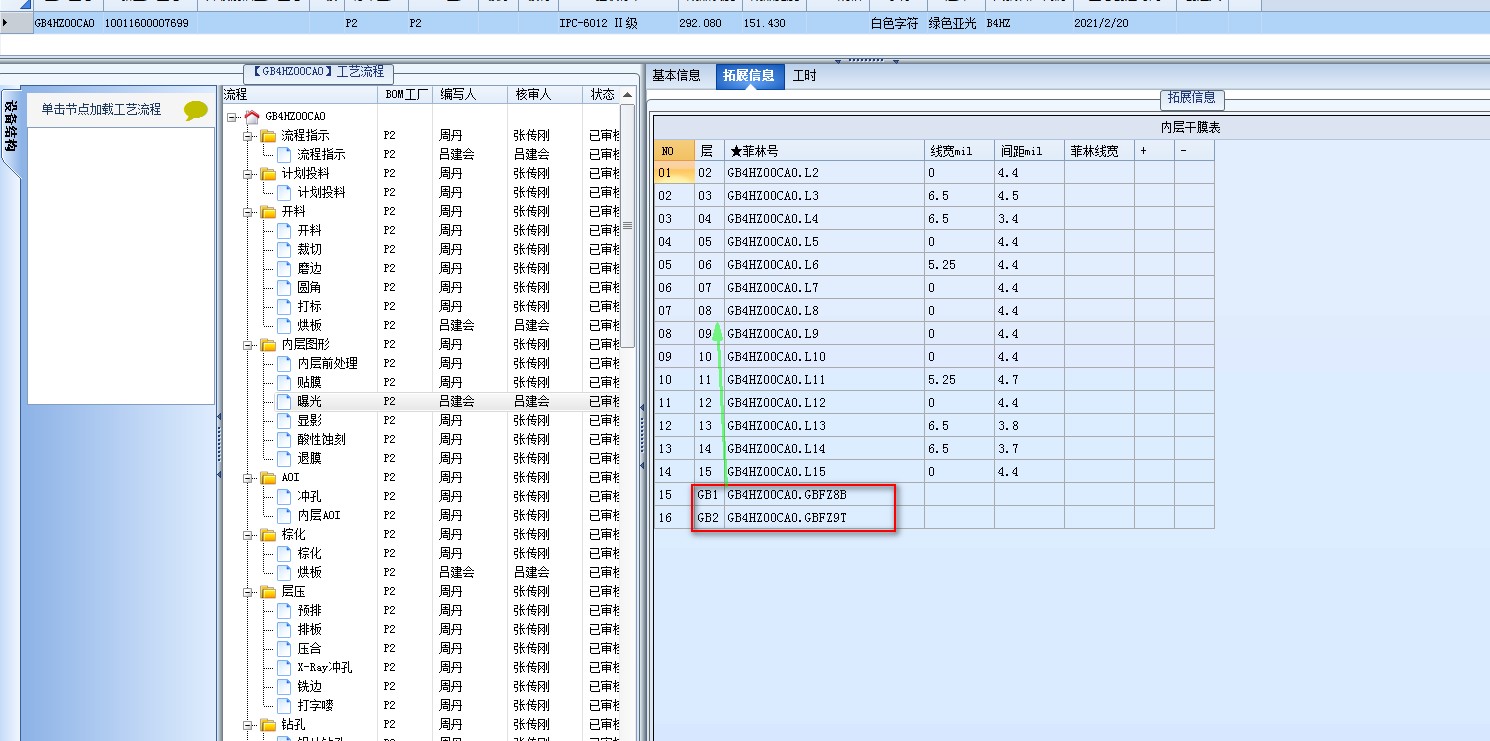The height and width of the screenshot is (741, 1490).
Task: Collapse the AOI folder node
Action: (248, 478)
